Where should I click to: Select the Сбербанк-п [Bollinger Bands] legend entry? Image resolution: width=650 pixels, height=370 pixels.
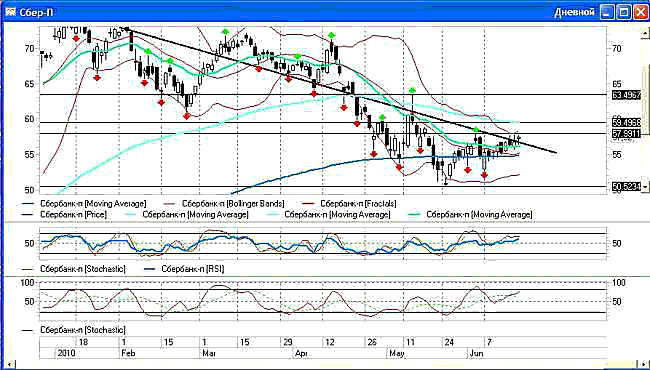[x=223, y=204]
